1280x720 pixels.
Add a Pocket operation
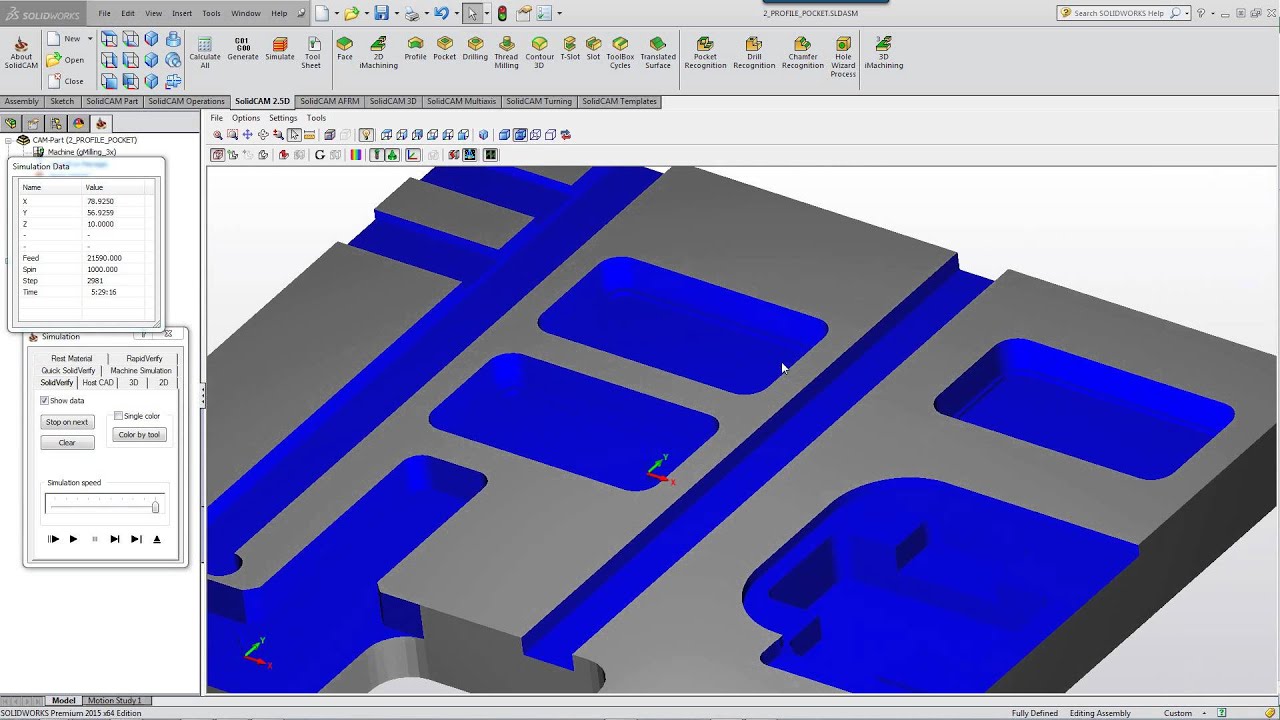(x=445, y=50)
